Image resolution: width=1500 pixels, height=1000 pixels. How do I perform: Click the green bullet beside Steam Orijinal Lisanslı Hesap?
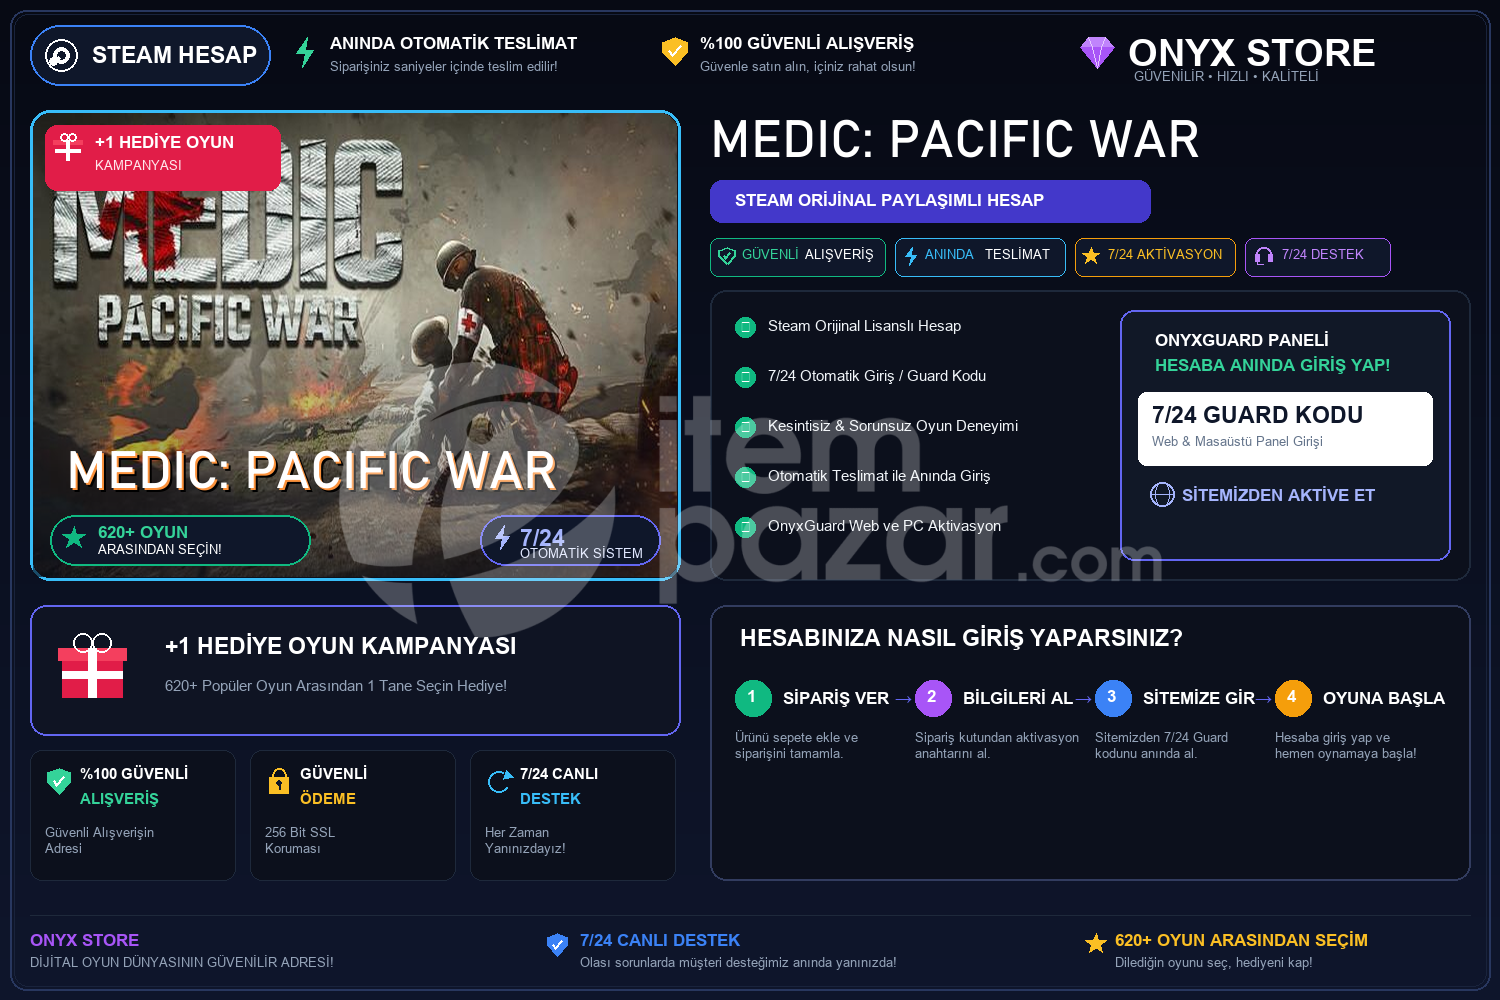745,327
